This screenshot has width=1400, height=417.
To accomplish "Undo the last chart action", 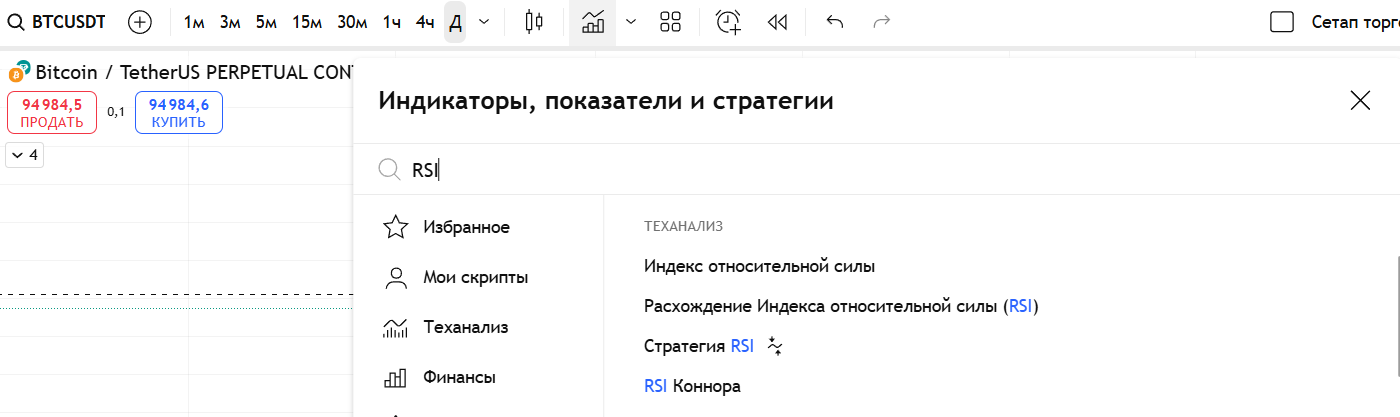I will pyautogui.click(x=834, y=22).
